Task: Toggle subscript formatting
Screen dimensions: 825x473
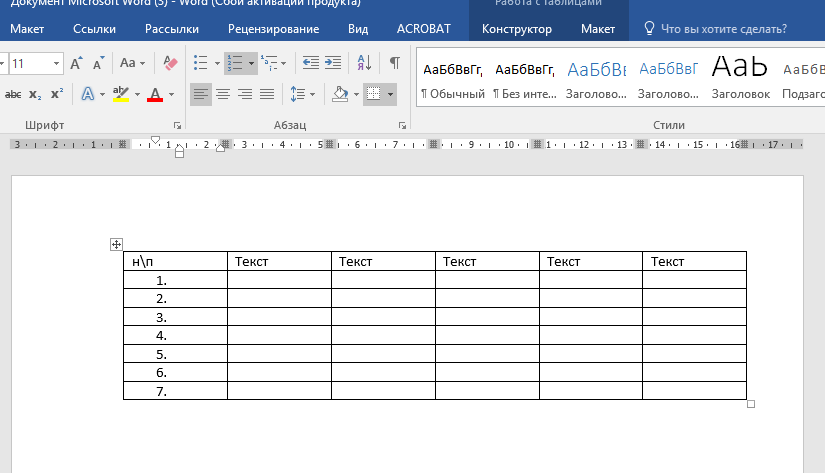Action: pos(35,95)
